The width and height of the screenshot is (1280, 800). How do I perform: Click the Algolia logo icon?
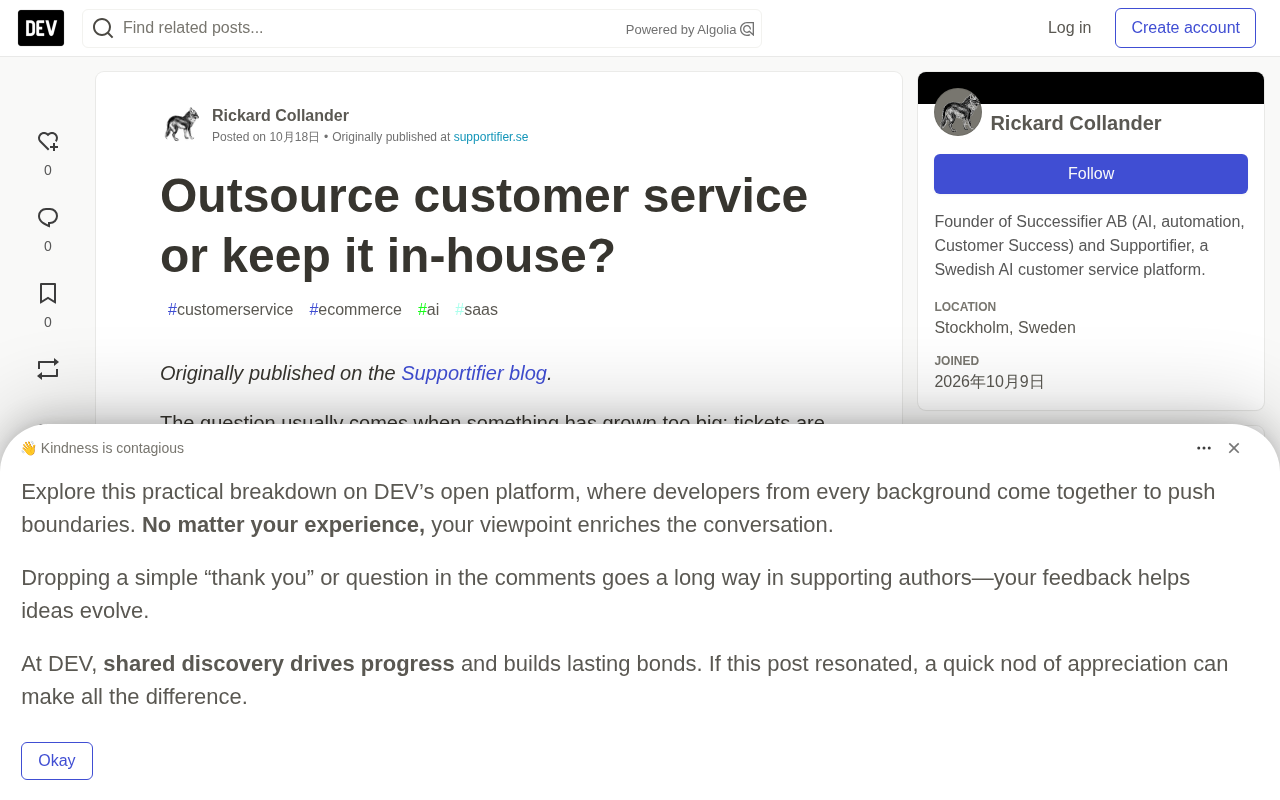click(747, 29)
